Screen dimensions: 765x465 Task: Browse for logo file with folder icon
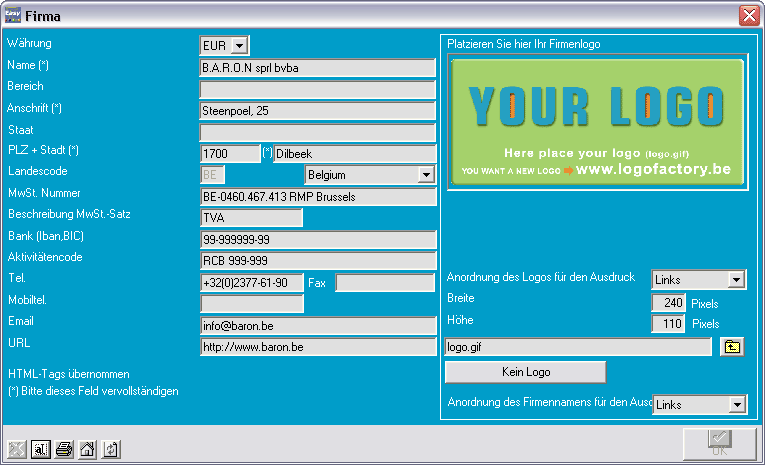click(732, 347)
